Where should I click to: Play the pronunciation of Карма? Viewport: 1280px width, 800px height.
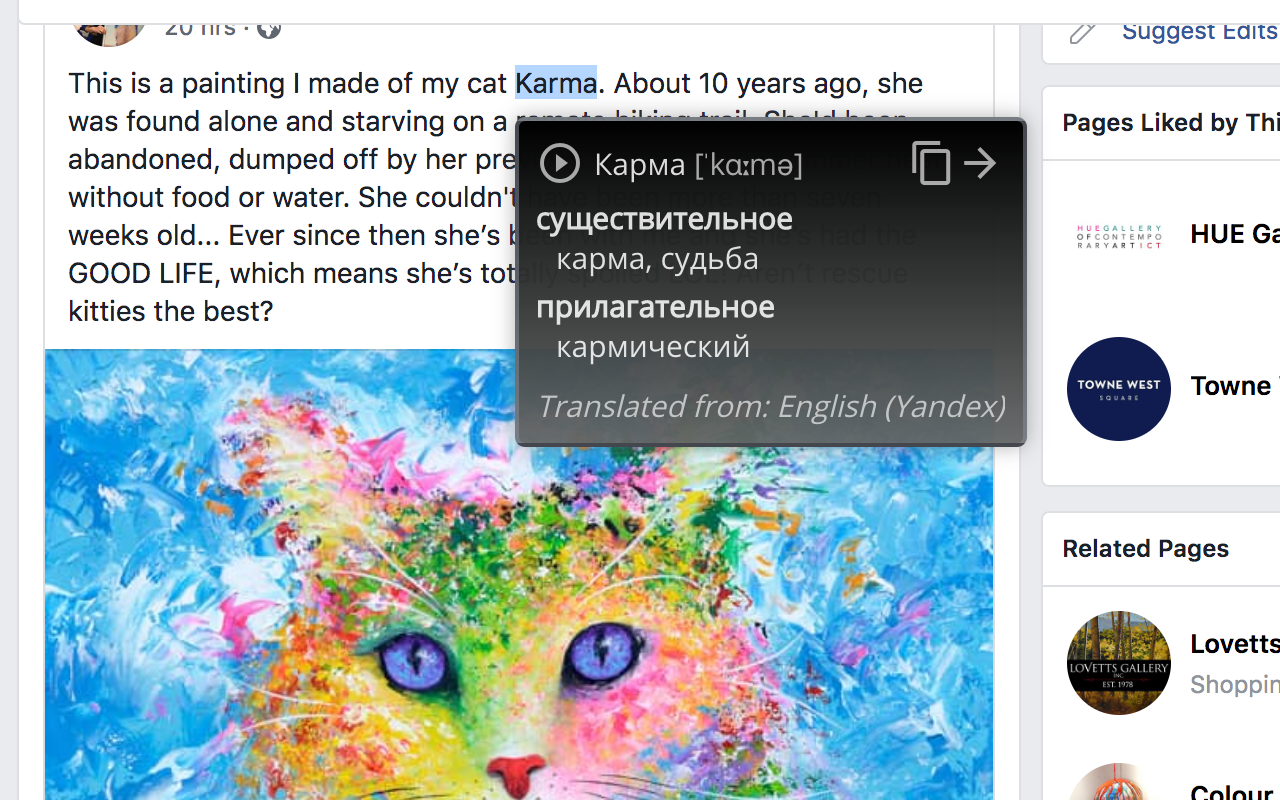(x=560, y=163)
